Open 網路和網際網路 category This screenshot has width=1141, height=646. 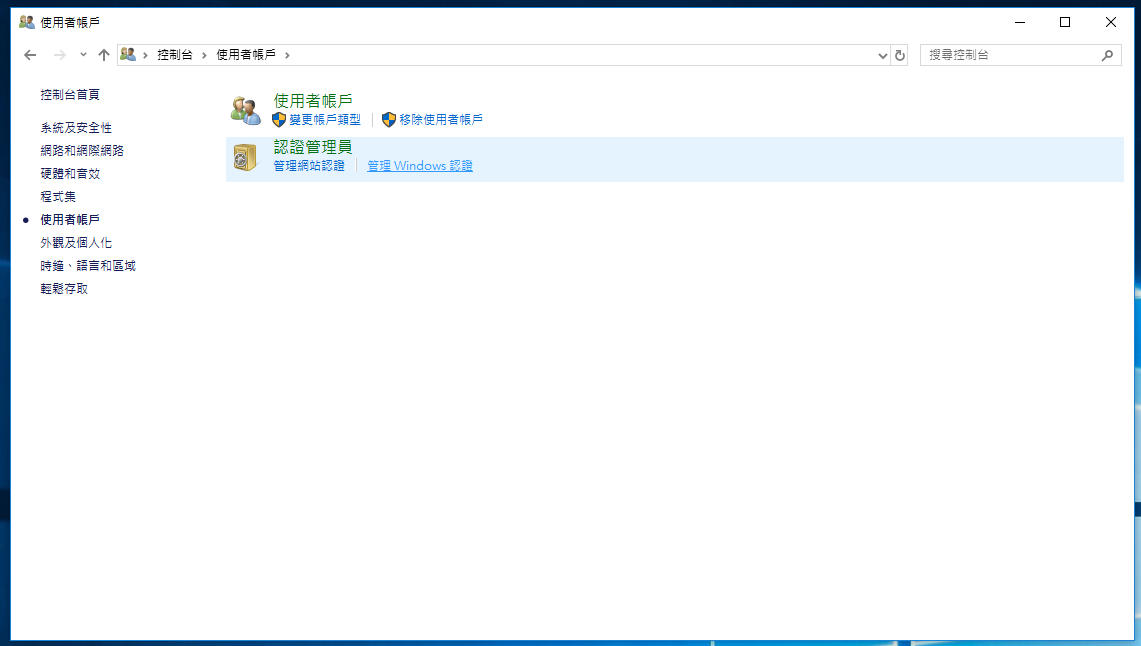click(82, 151)
